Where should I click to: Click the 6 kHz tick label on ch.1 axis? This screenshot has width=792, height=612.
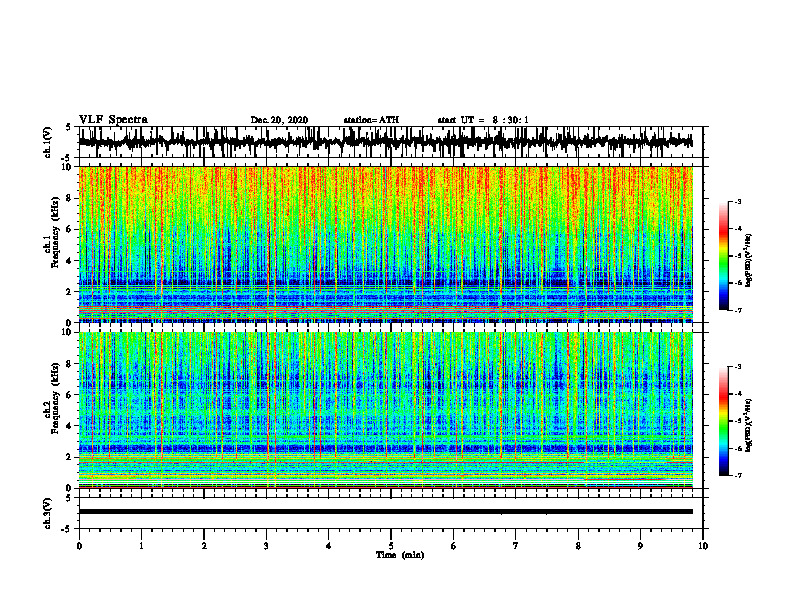point(69,229)
